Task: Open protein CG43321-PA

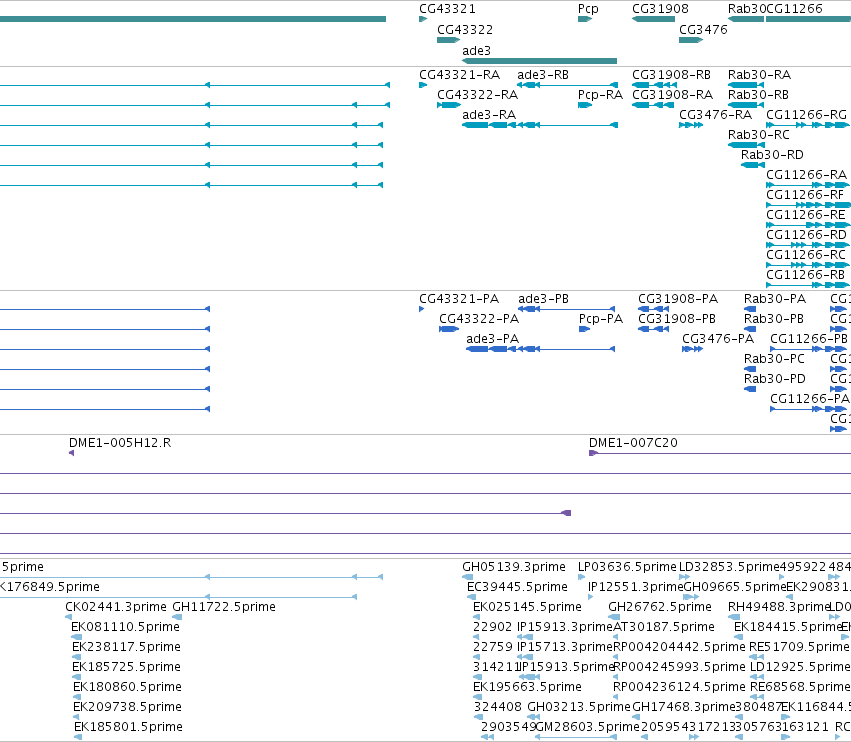Action: click(459, 299)
